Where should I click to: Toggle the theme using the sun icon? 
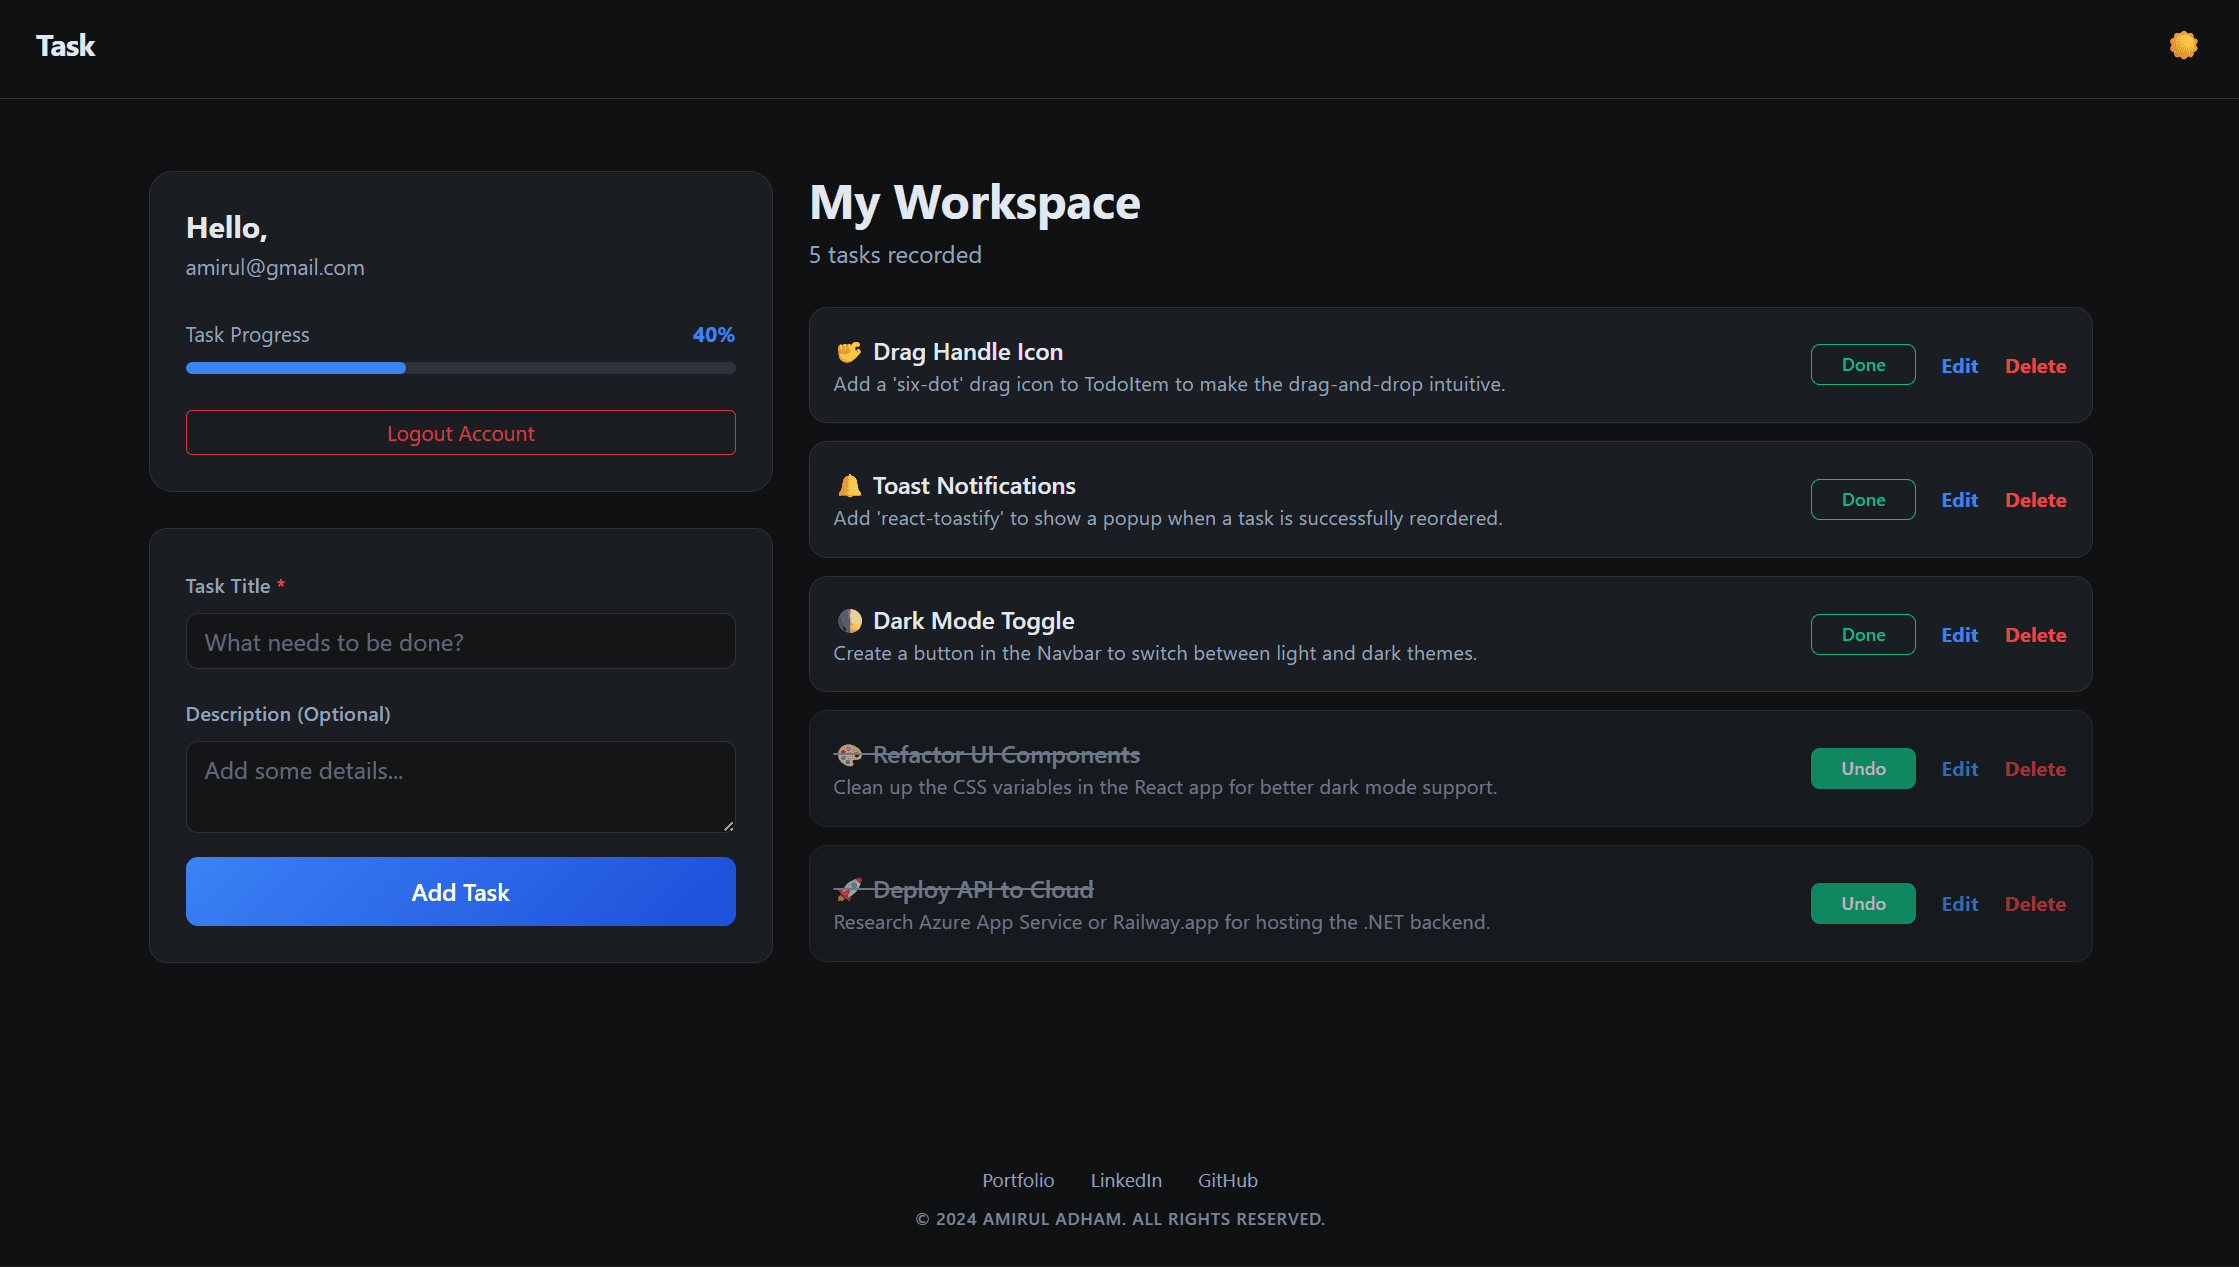(x=2183, y=45)
